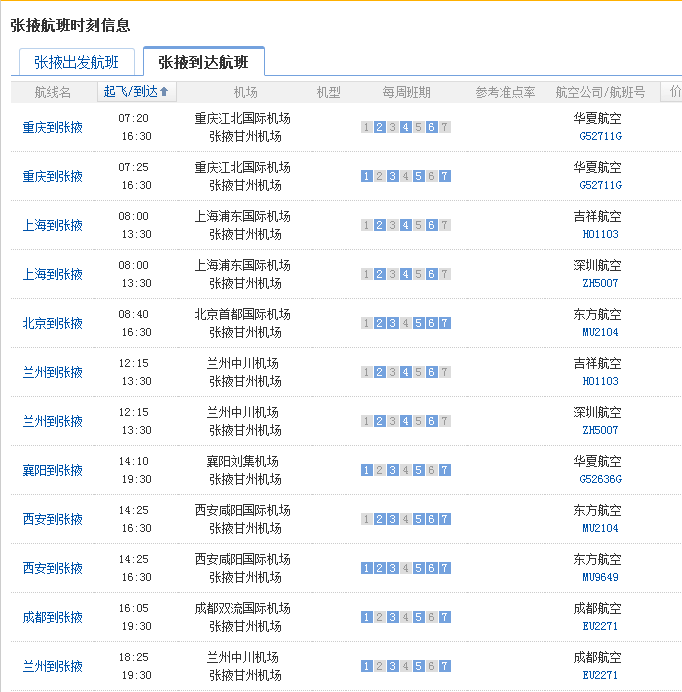Sort by the 起飞/到达 column header

click(x=136, y=92)
